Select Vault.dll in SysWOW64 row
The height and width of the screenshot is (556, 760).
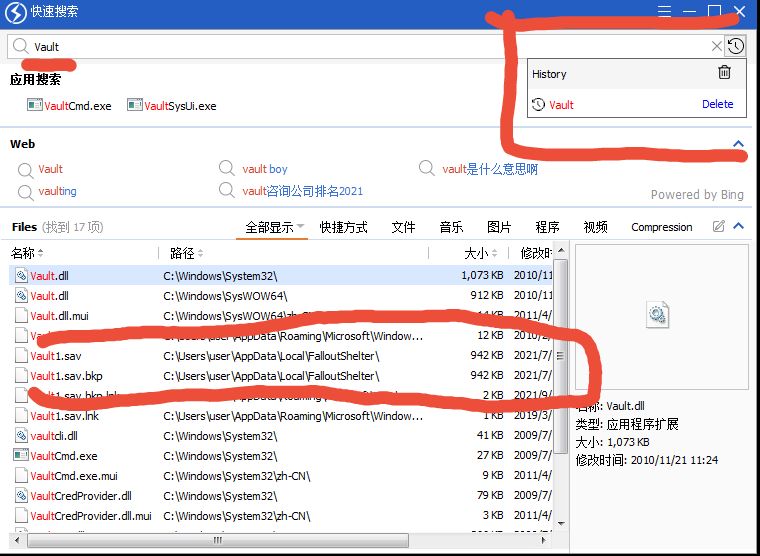(281, 296)
